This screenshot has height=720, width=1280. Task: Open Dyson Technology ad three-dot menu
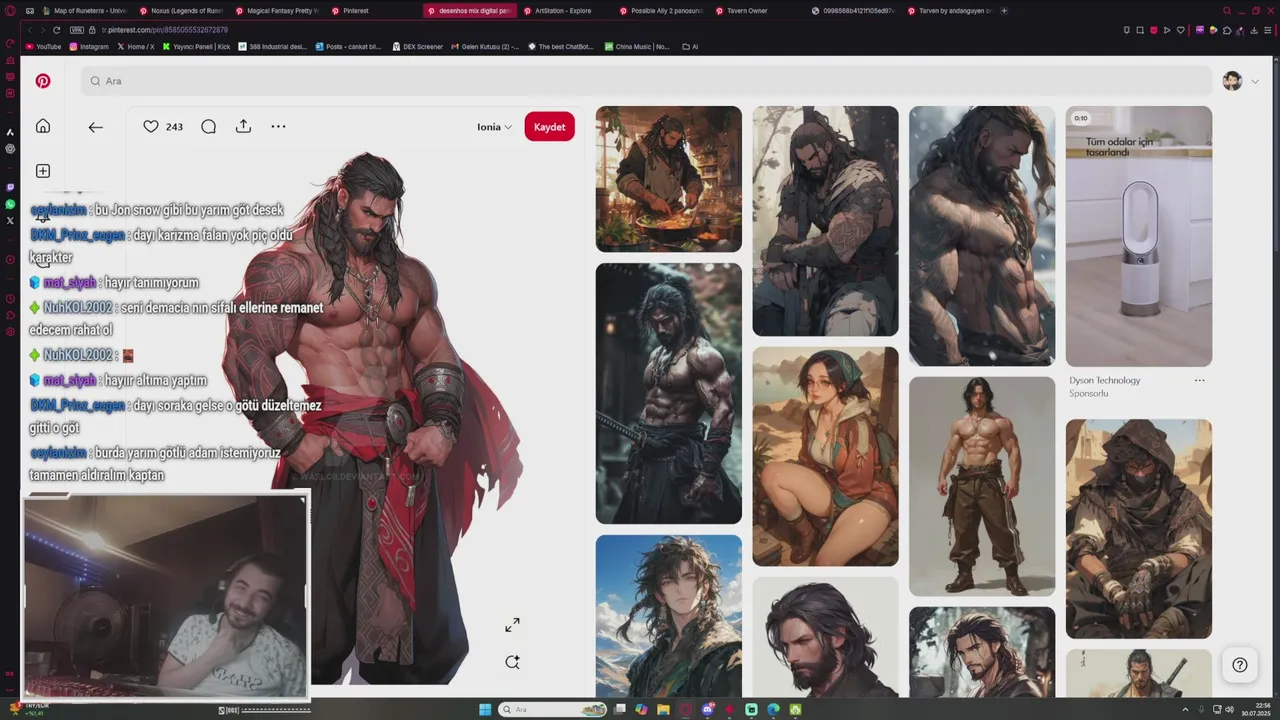click(1199, 380)
